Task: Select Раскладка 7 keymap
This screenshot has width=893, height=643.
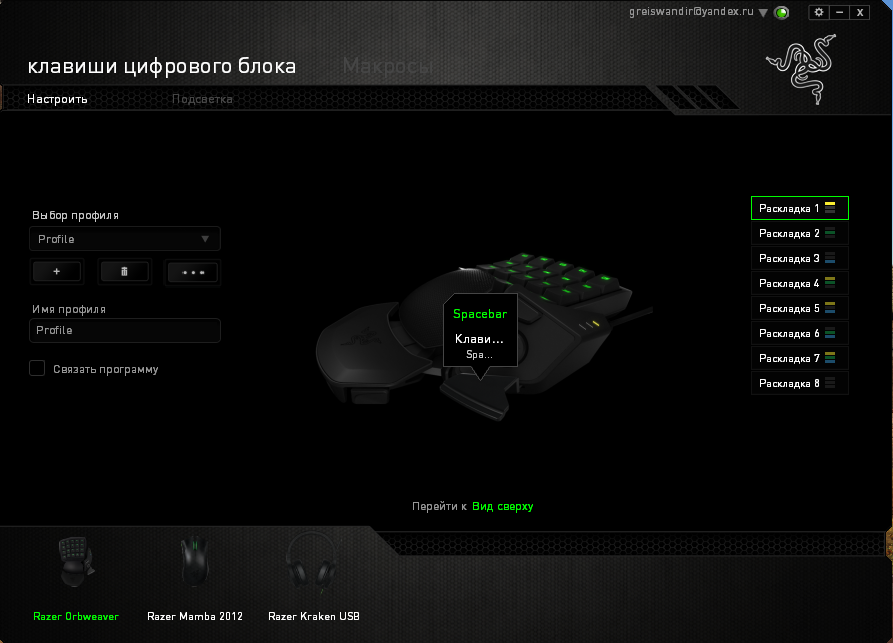Action: point(800,358)
